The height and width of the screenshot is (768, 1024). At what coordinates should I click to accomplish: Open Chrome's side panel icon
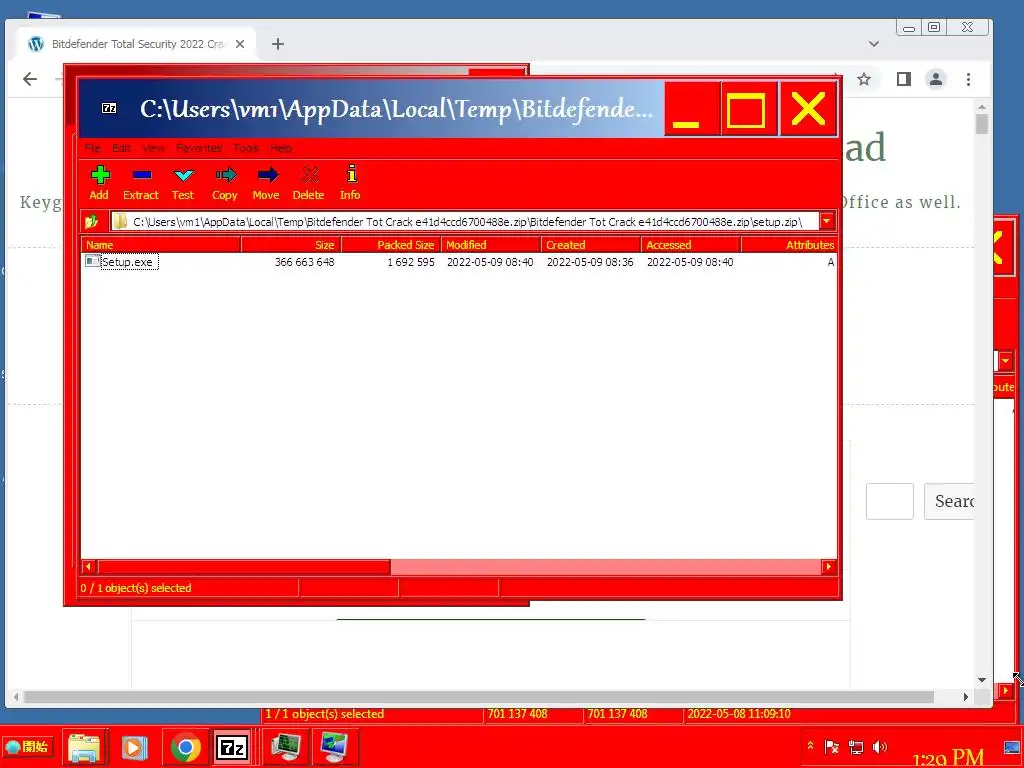(904, 79)
